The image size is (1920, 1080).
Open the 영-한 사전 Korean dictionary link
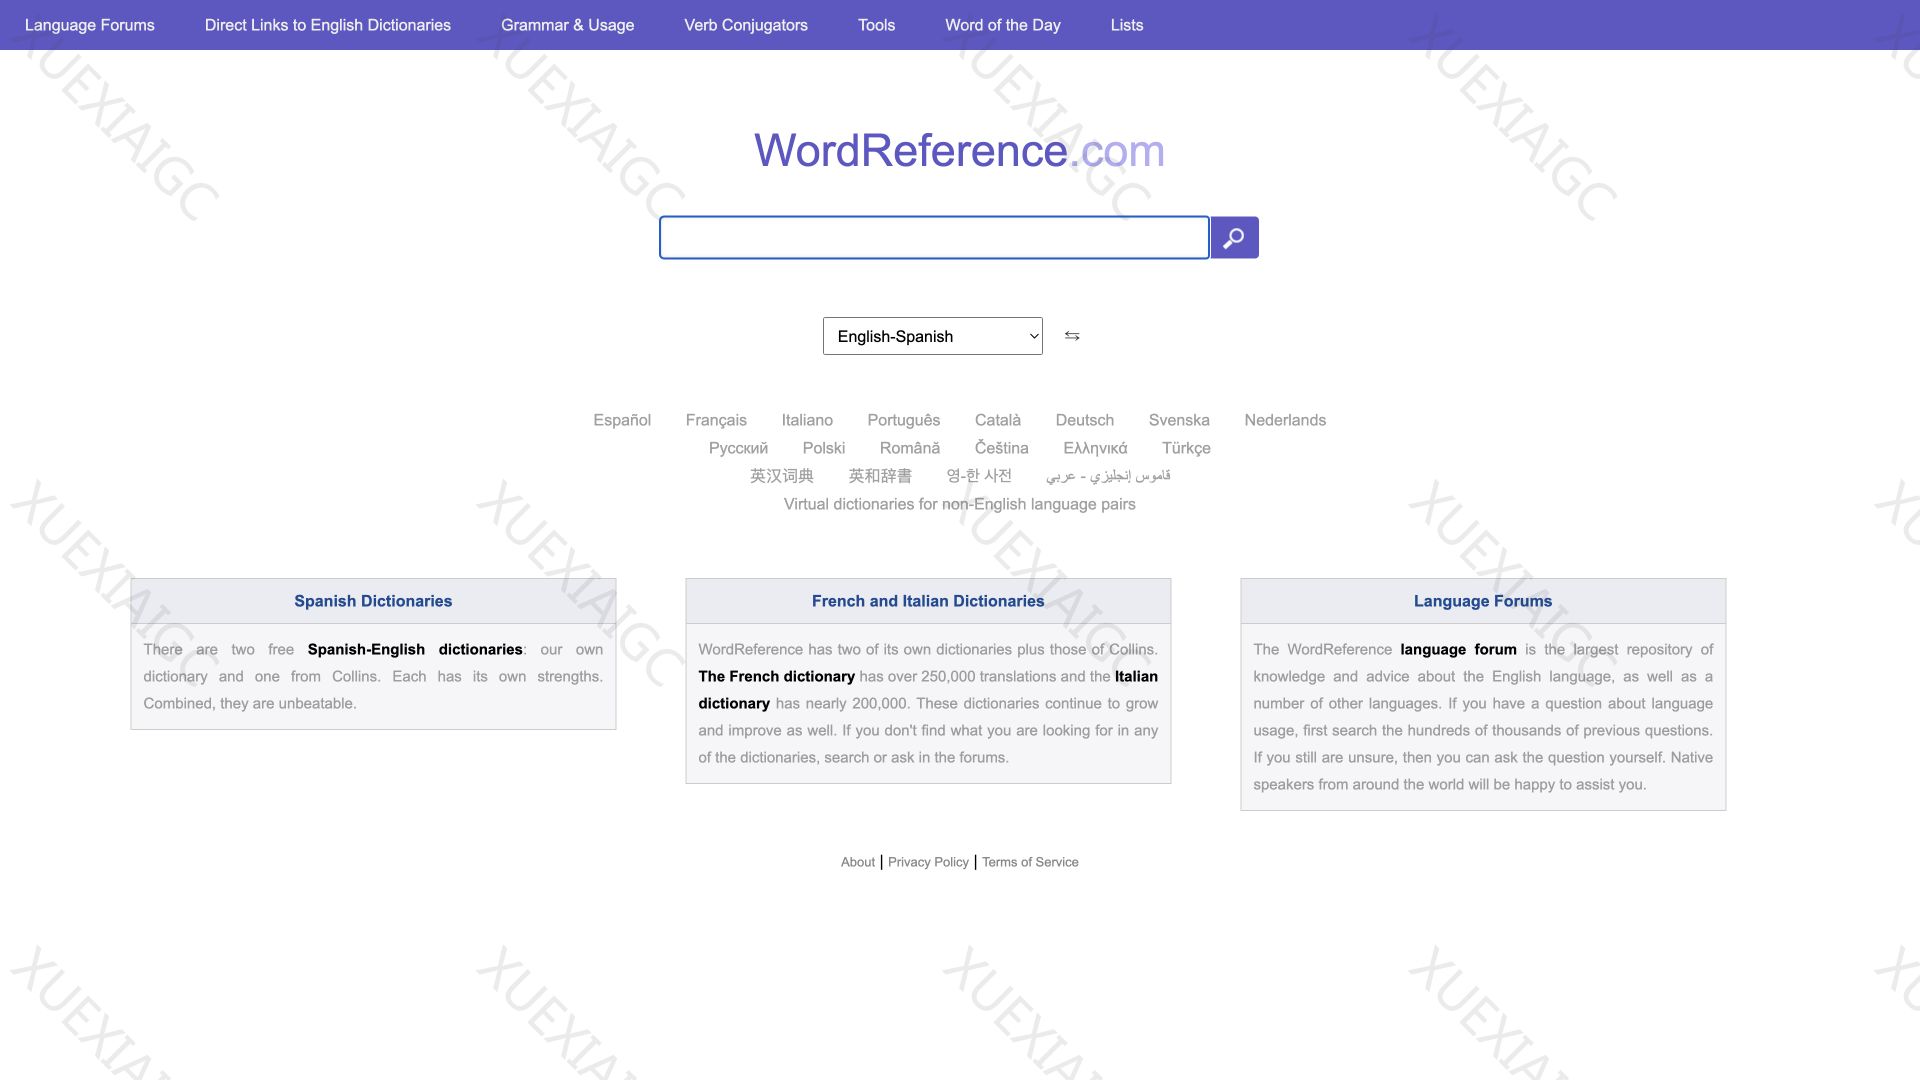tap(979, 476)
